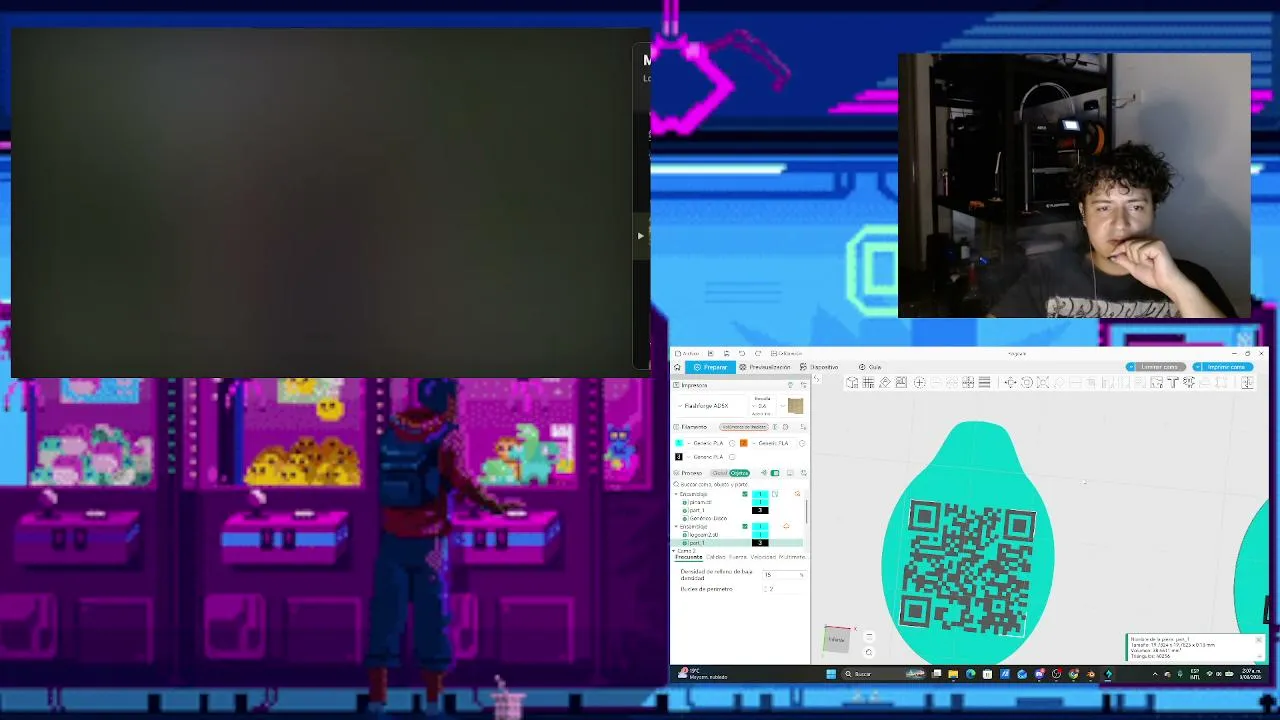This screenshot has height=720, width=1280.
Task: Click the object search field in Proceso
Action: click(x=738, y=484)
